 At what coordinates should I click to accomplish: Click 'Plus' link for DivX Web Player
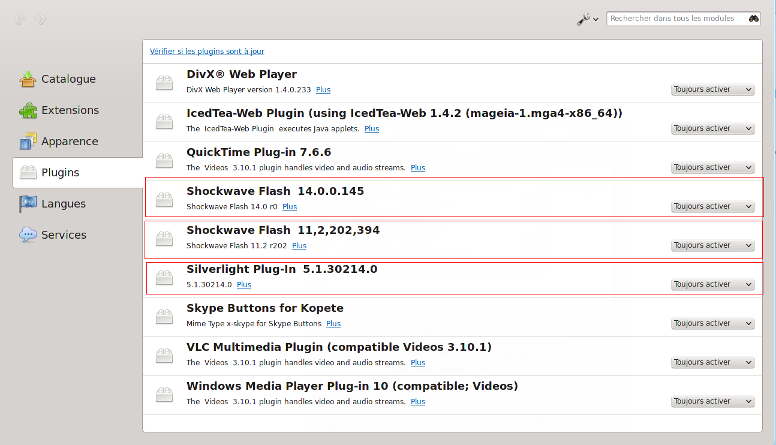pyautogui.click(x=323, y=90)
